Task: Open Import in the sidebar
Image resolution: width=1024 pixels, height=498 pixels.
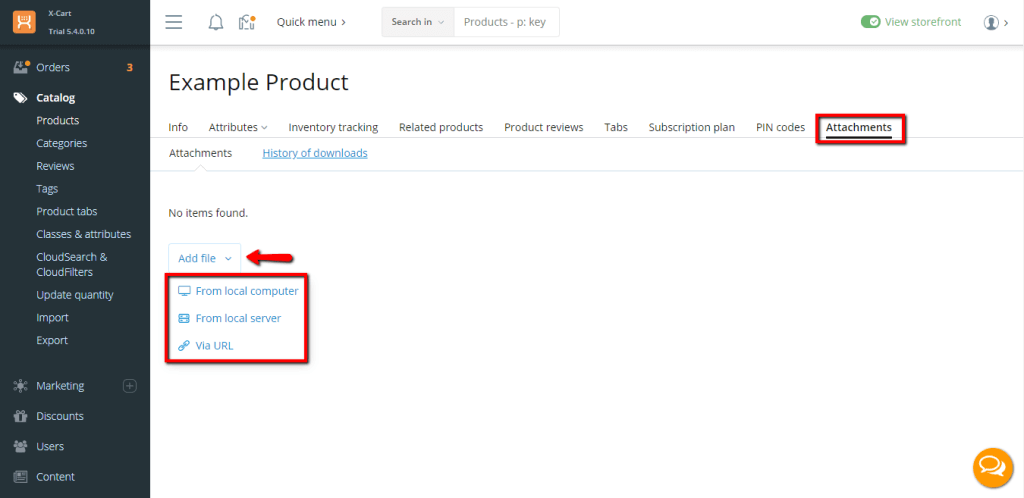Action: point(52,318)
